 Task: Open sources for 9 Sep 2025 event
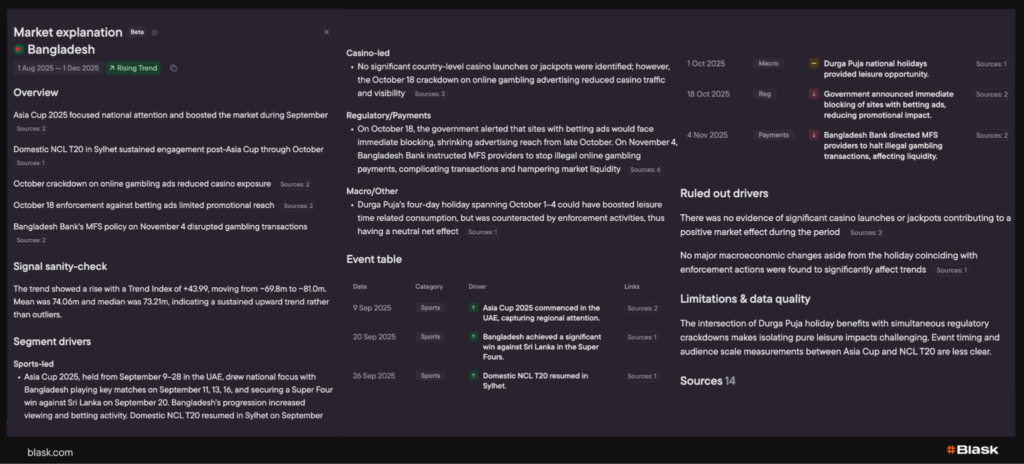coord(642,308)
